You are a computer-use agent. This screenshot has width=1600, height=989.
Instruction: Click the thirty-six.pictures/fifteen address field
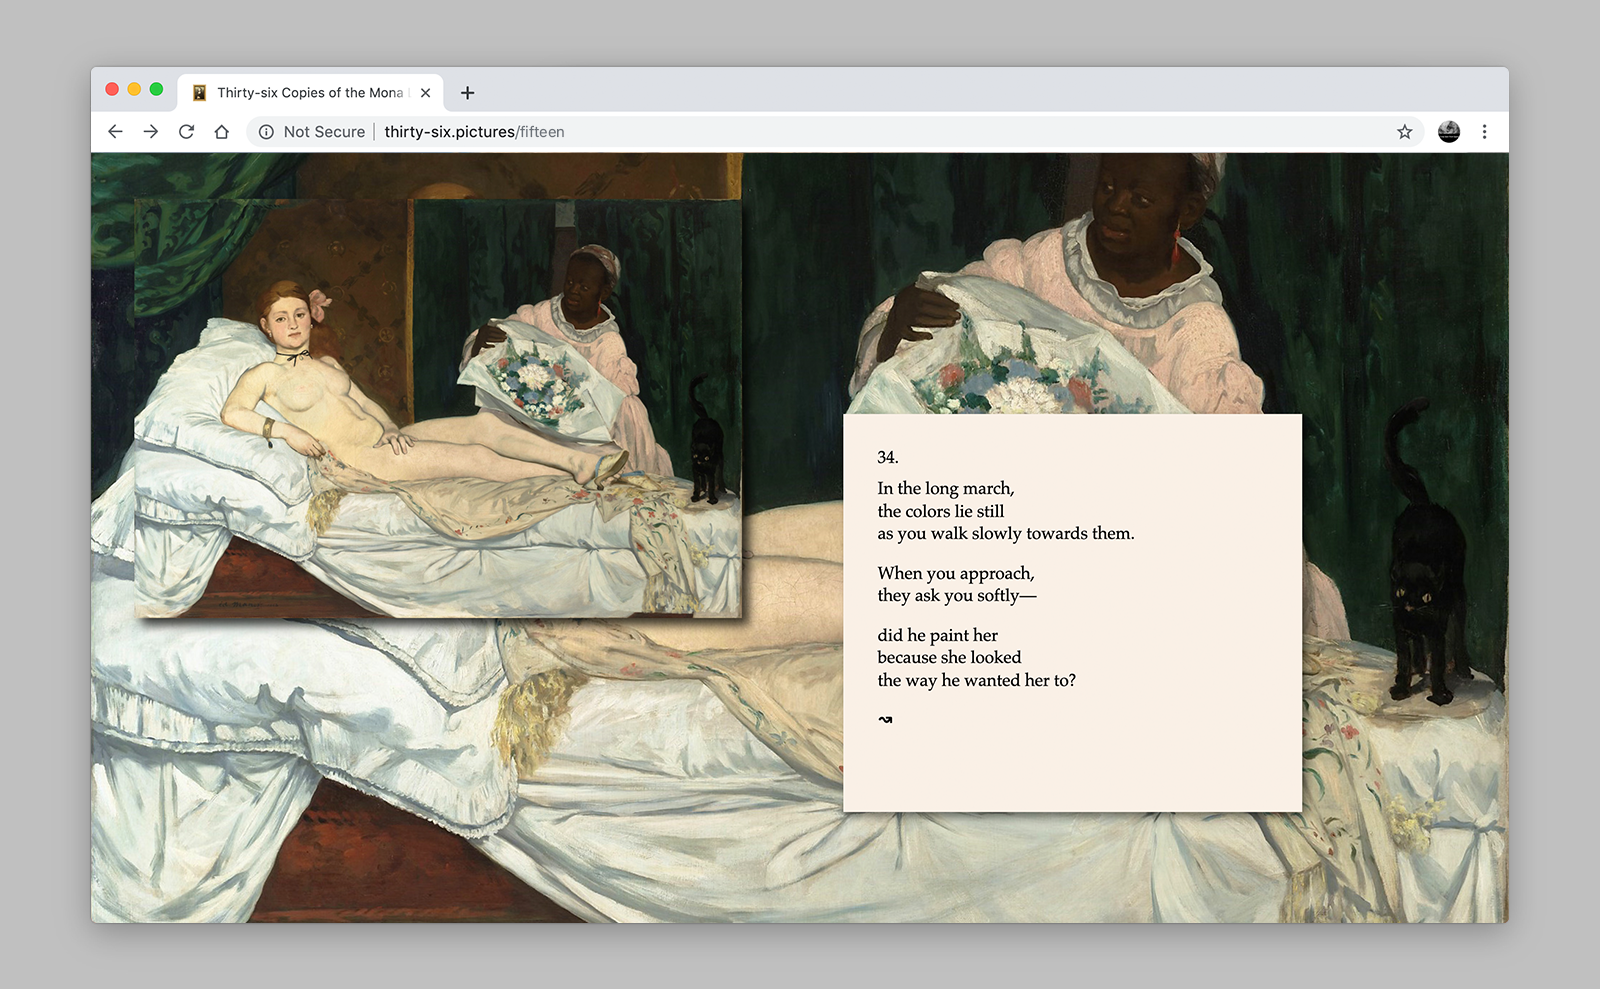(x=474, y=132)
